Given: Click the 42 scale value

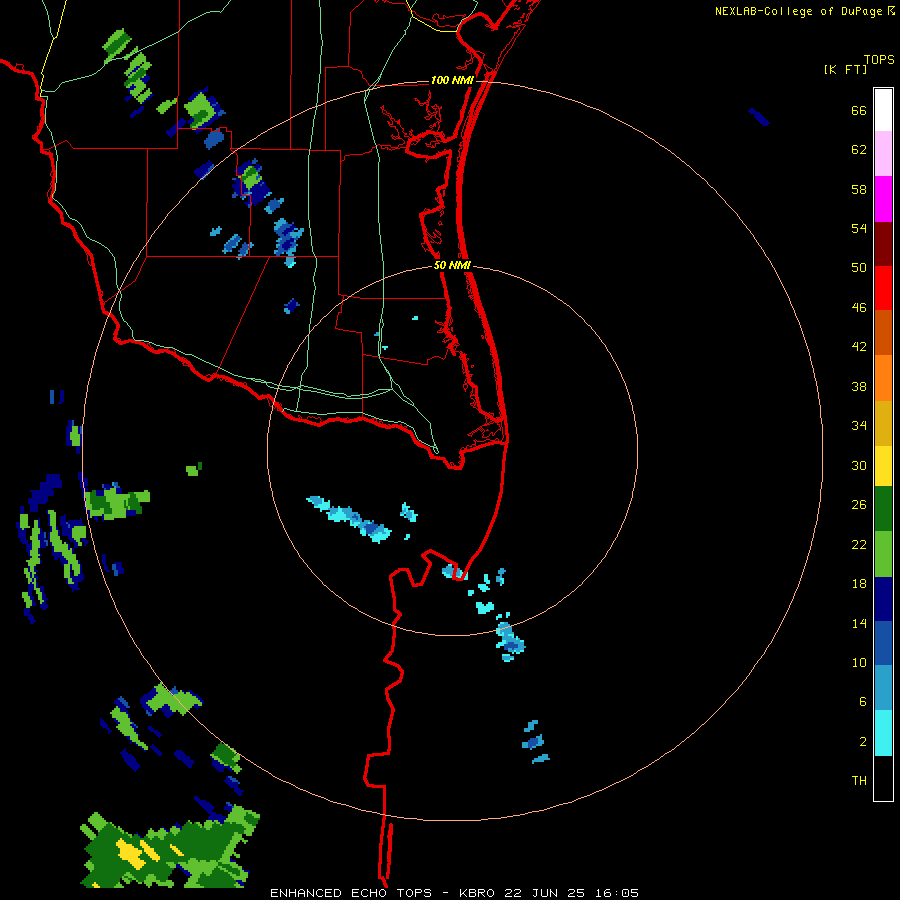Looking at the screenshot, I should click(859, 347).
